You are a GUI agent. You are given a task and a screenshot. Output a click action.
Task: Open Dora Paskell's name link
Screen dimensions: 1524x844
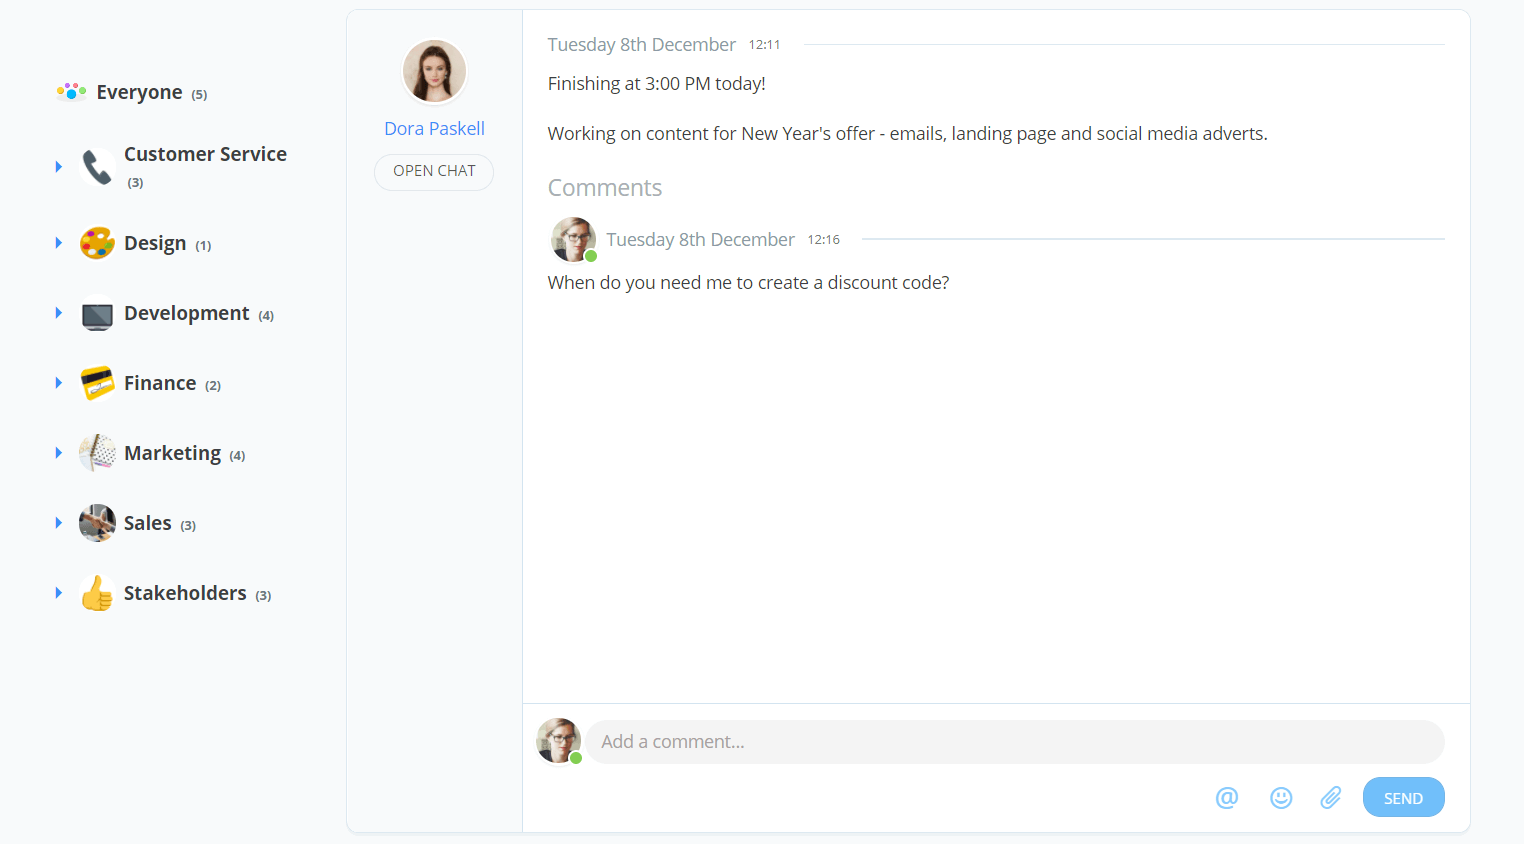(x=434, y=128)
